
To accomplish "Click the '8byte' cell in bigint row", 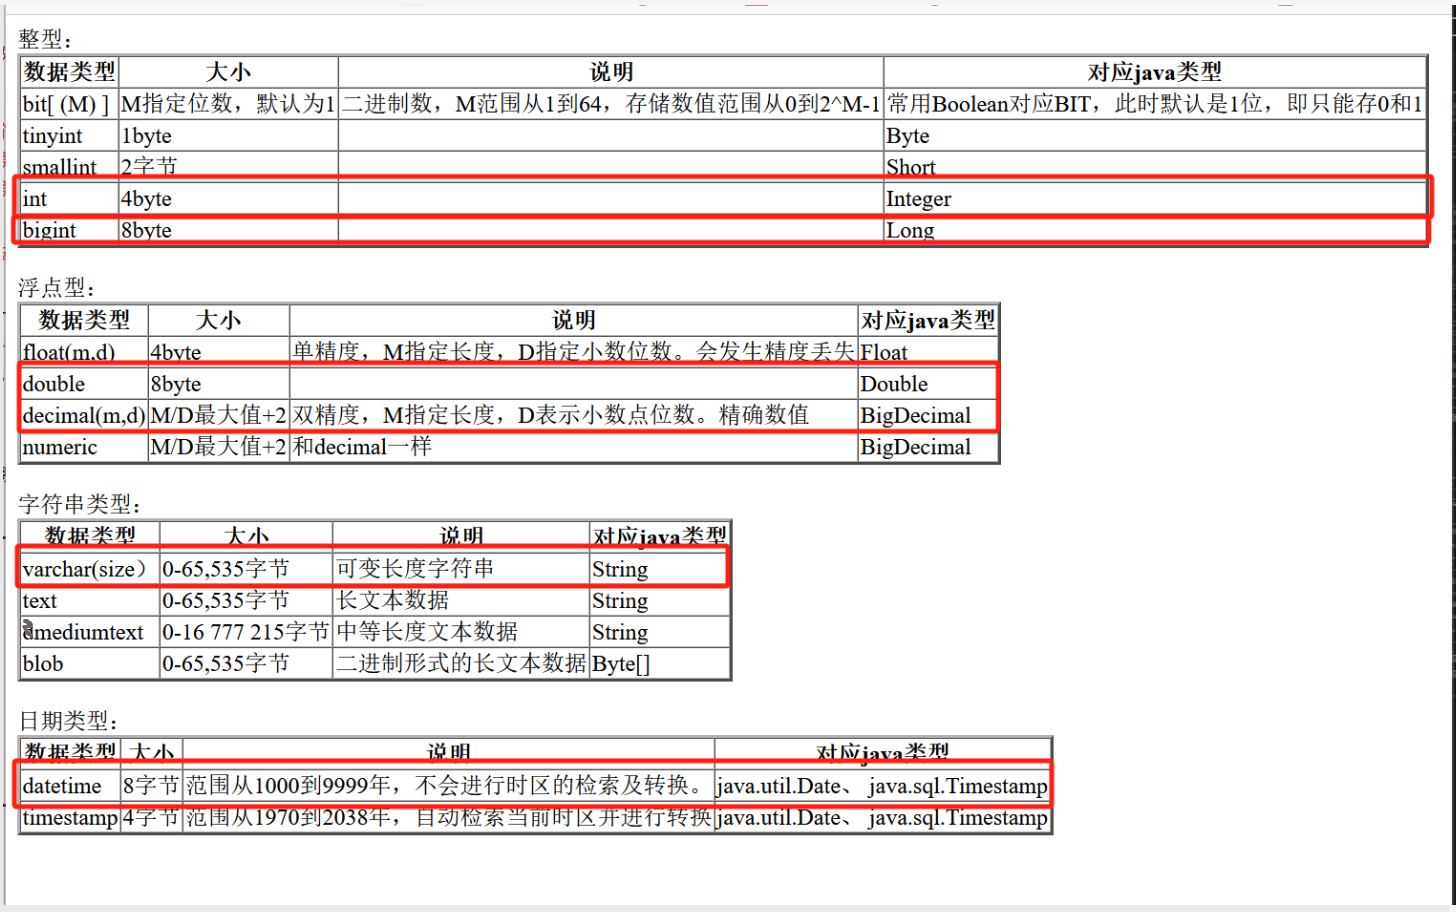I will point(228,230).
